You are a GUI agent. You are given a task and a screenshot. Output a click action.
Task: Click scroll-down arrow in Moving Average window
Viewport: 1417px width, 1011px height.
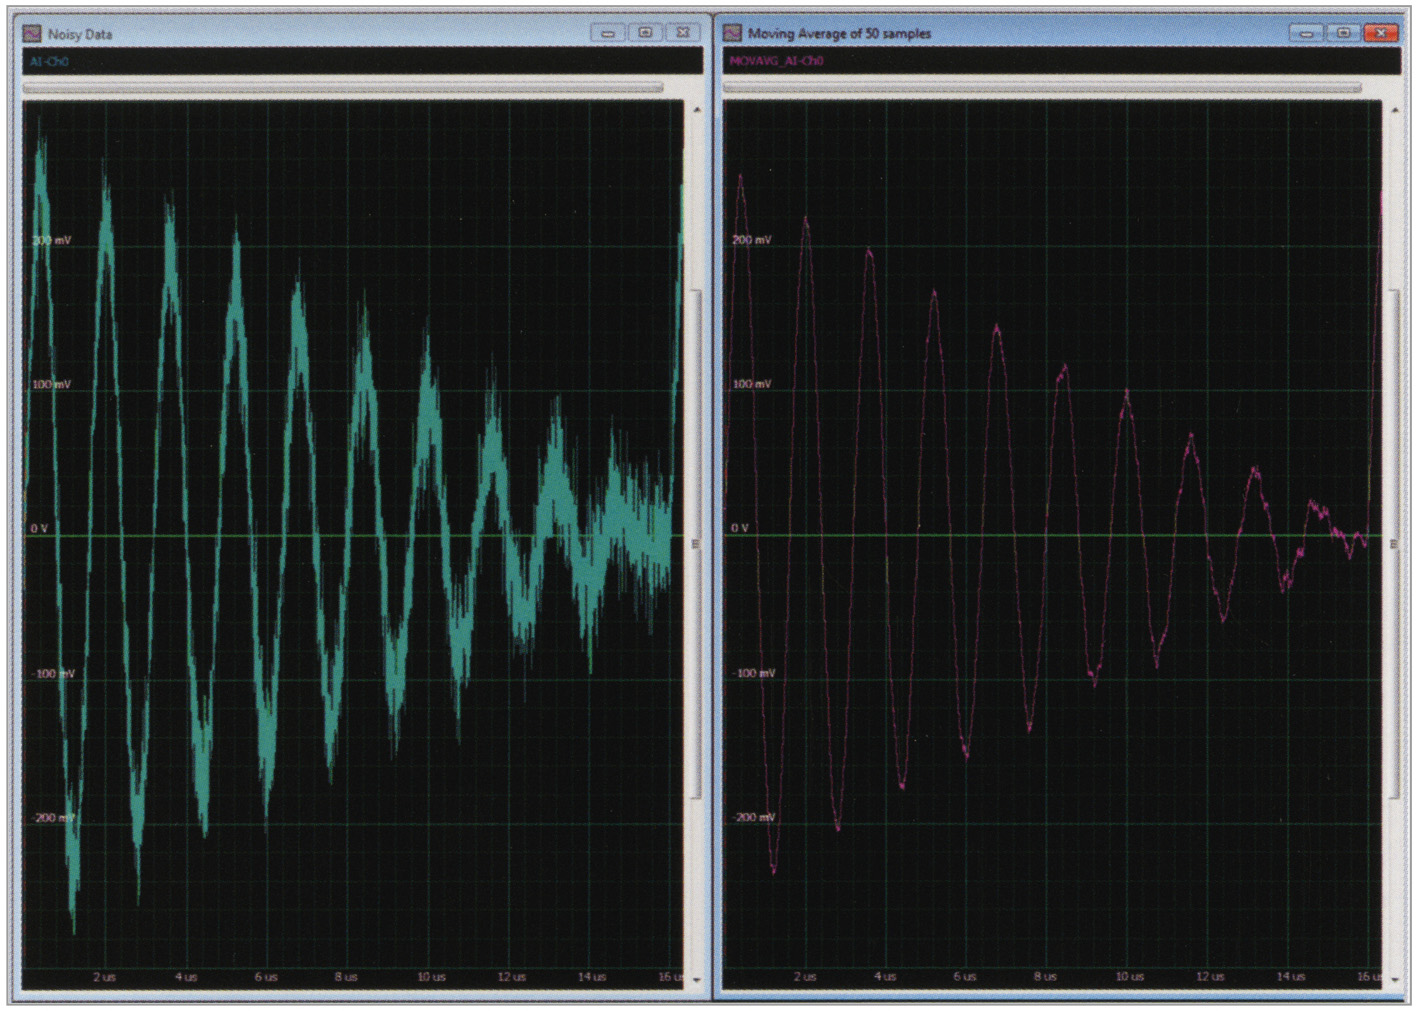coord(1395,980)
